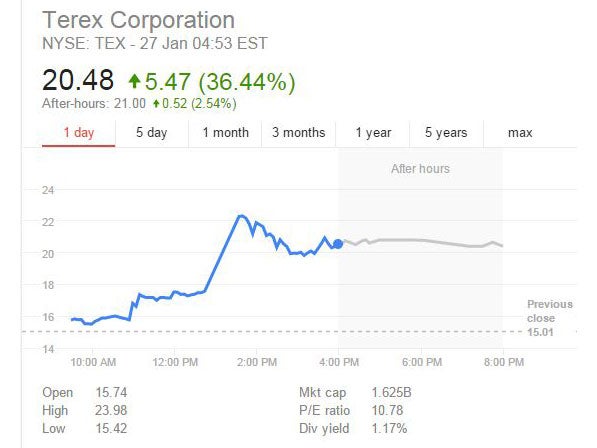Select the 1 day tab
The image size is (597, 448).
78,133
